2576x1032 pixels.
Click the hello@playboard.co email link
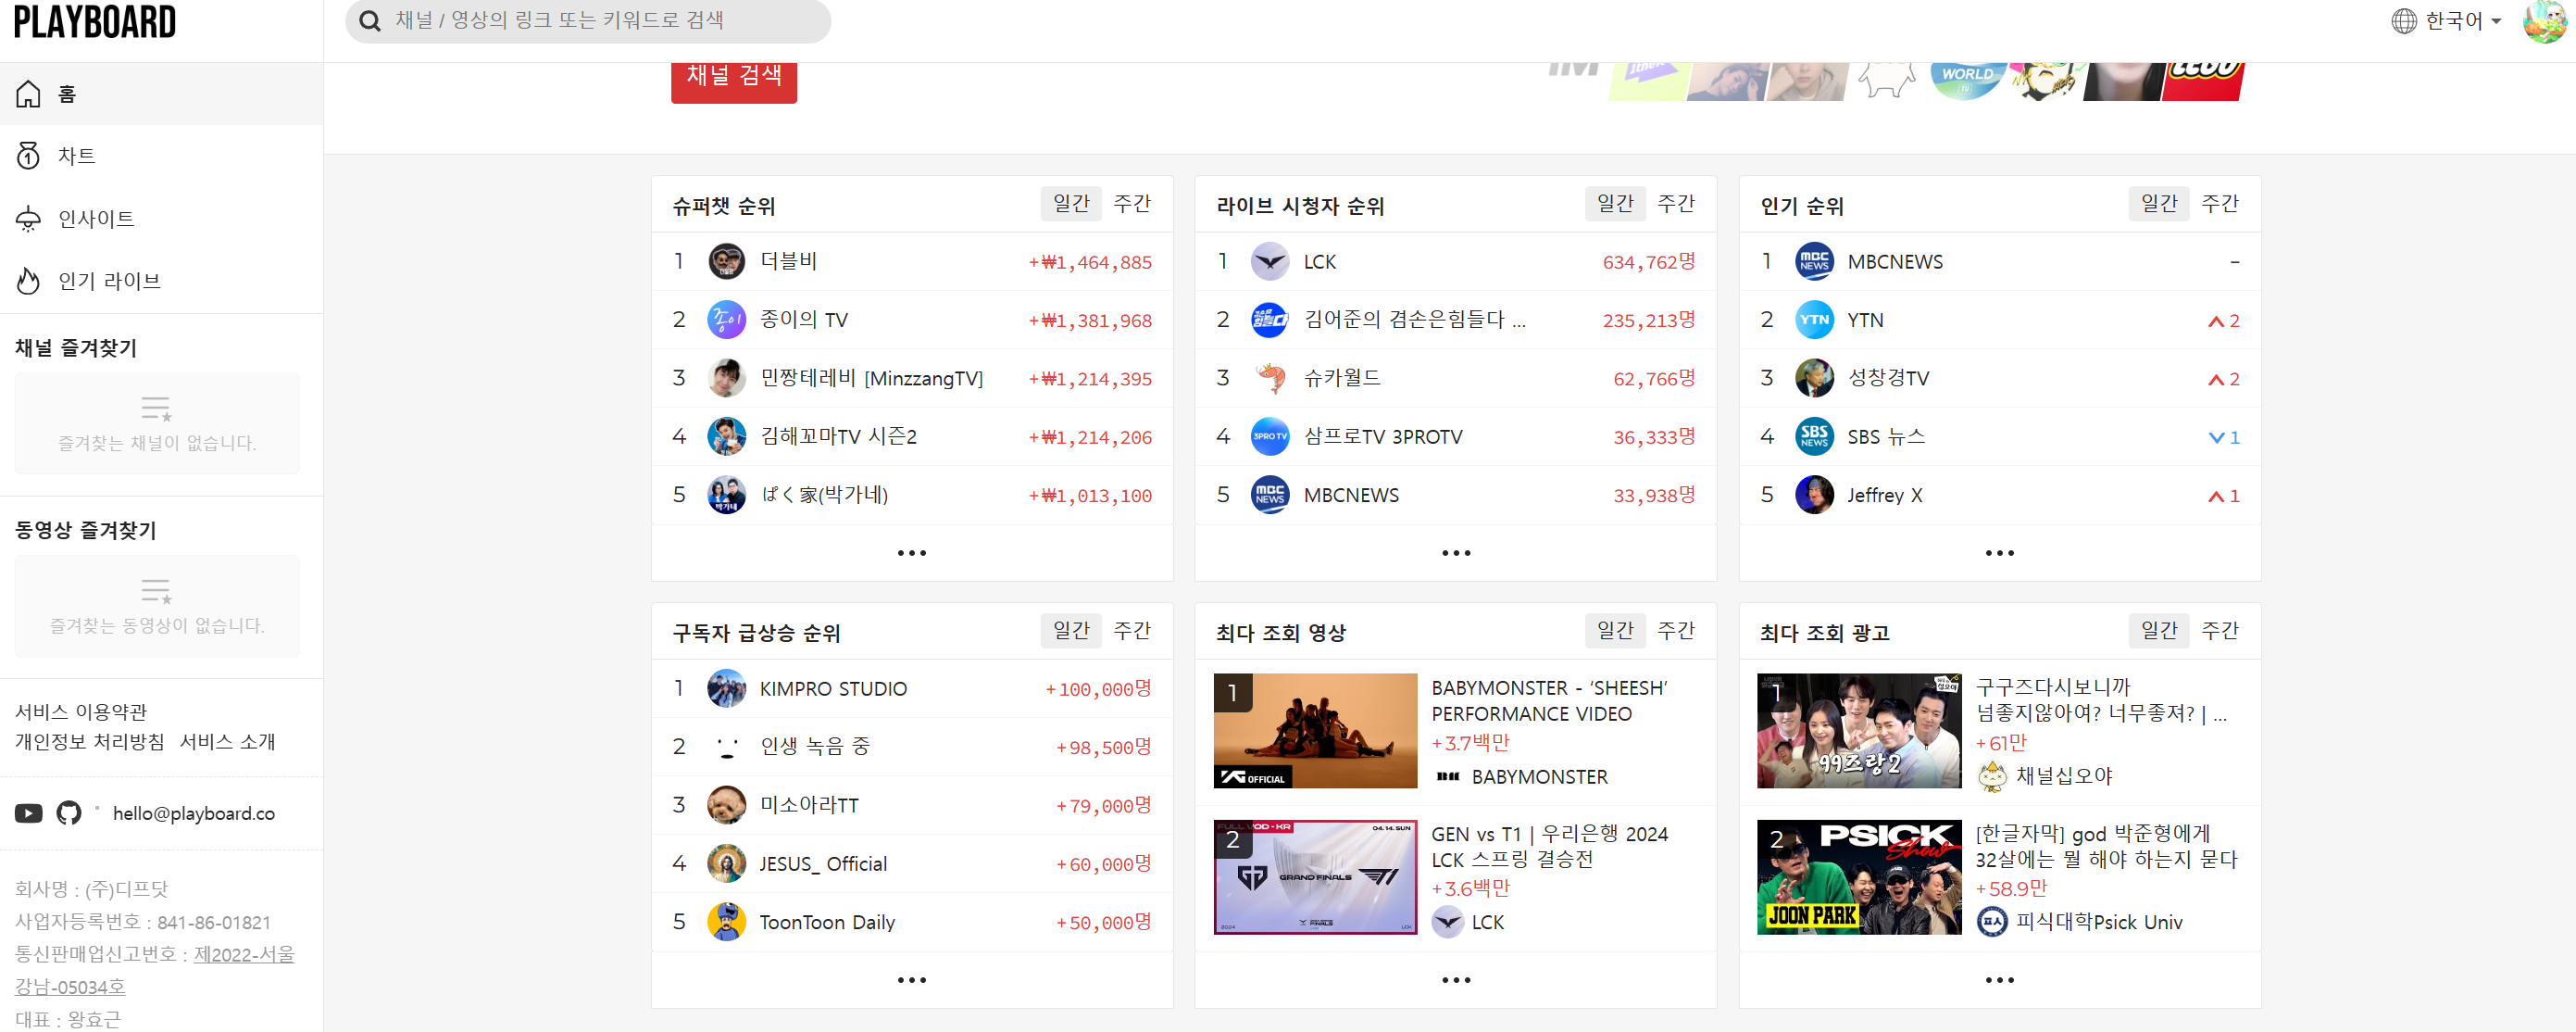tap(194, 814)
